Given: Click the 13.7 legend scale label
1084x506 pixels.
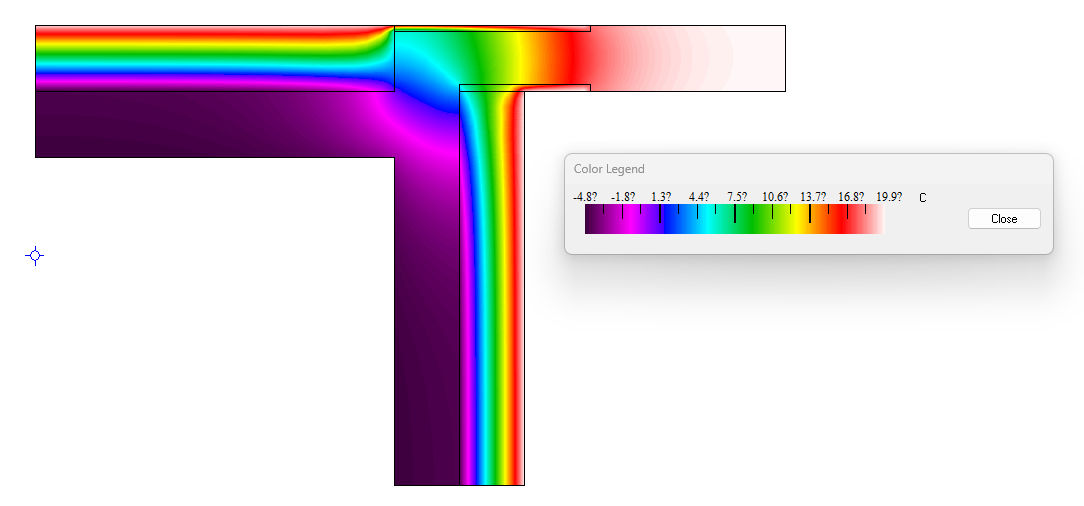Looking at the screenshot, I should pyautogui.click(x=813, y=197).
